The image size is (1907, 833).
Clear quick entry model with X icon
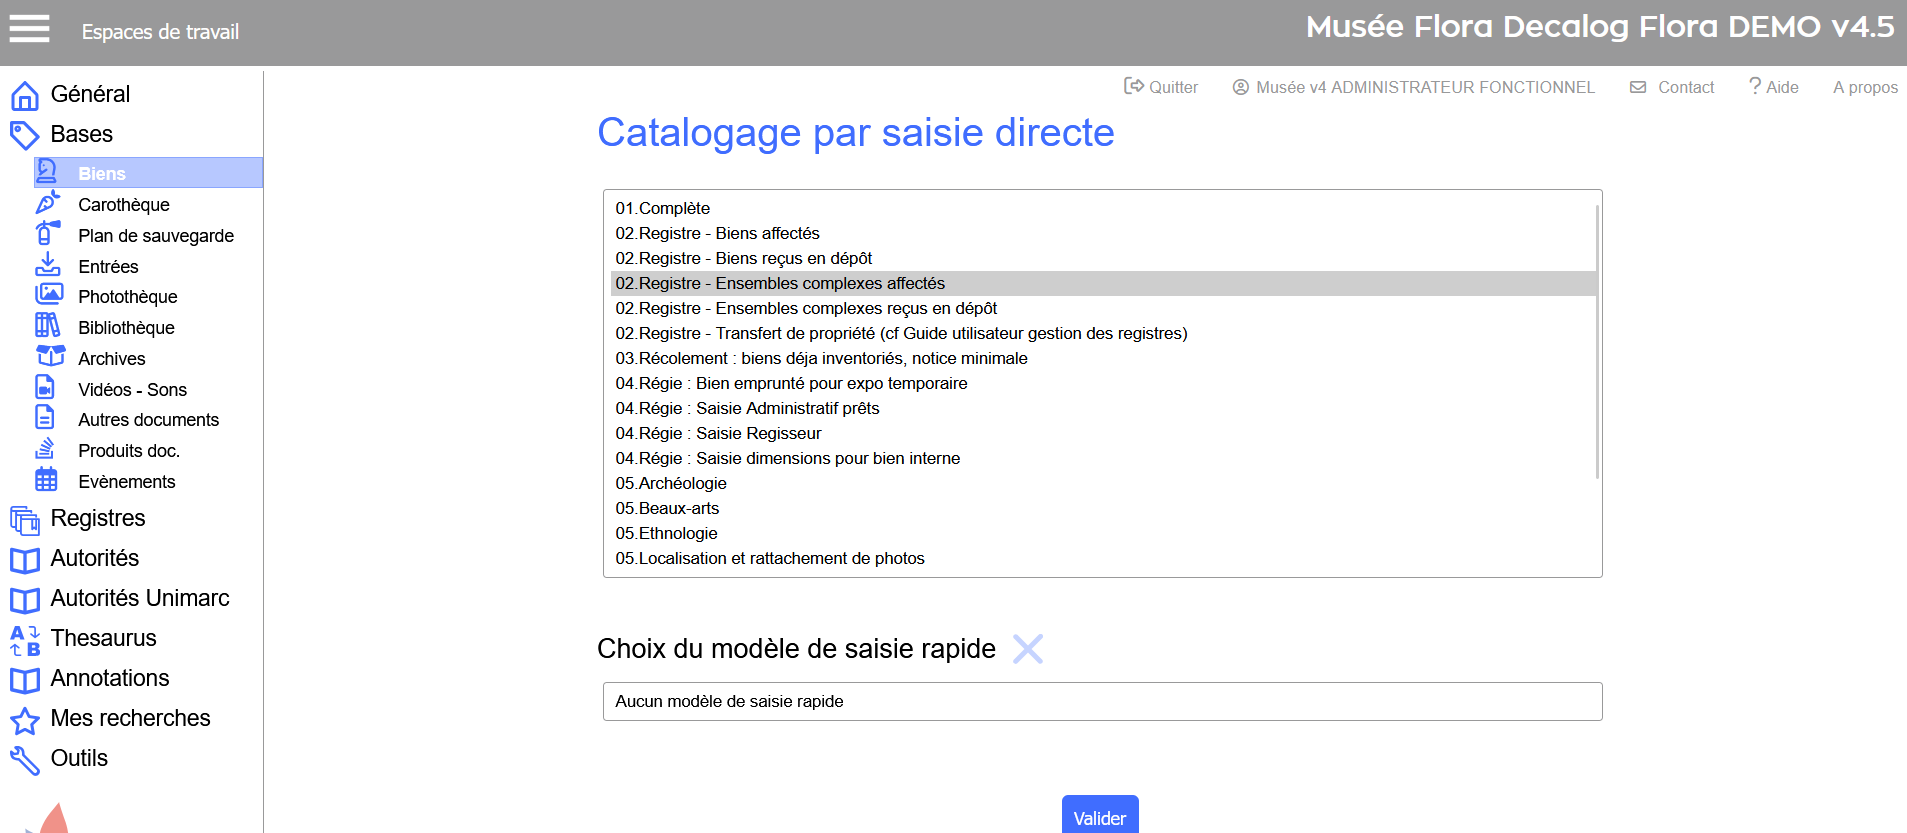tap(1027, 649)
